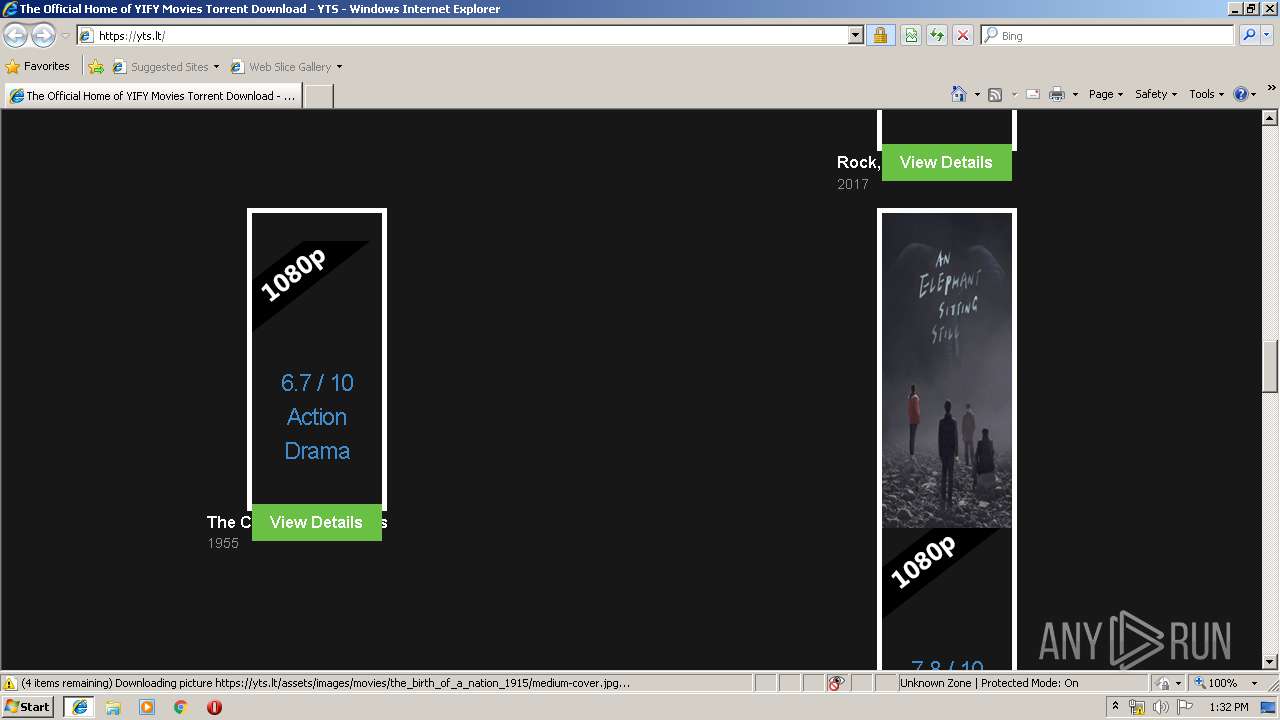Click the Internet Explorer taskbar icon
The height and width of the screenshot is (720, 1280).
point(79,707)
